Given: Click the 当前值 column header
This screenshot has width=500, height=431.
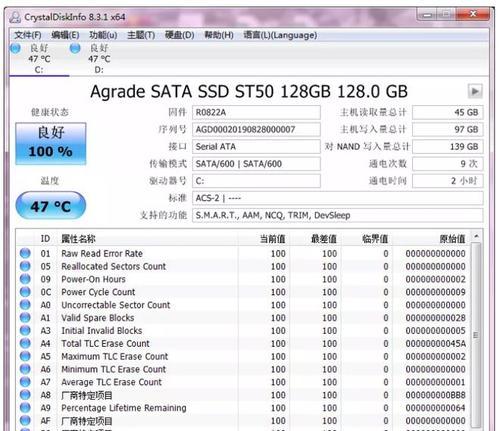Looking at the screenshot, I should pyautogui.click(x=272, y=239).
